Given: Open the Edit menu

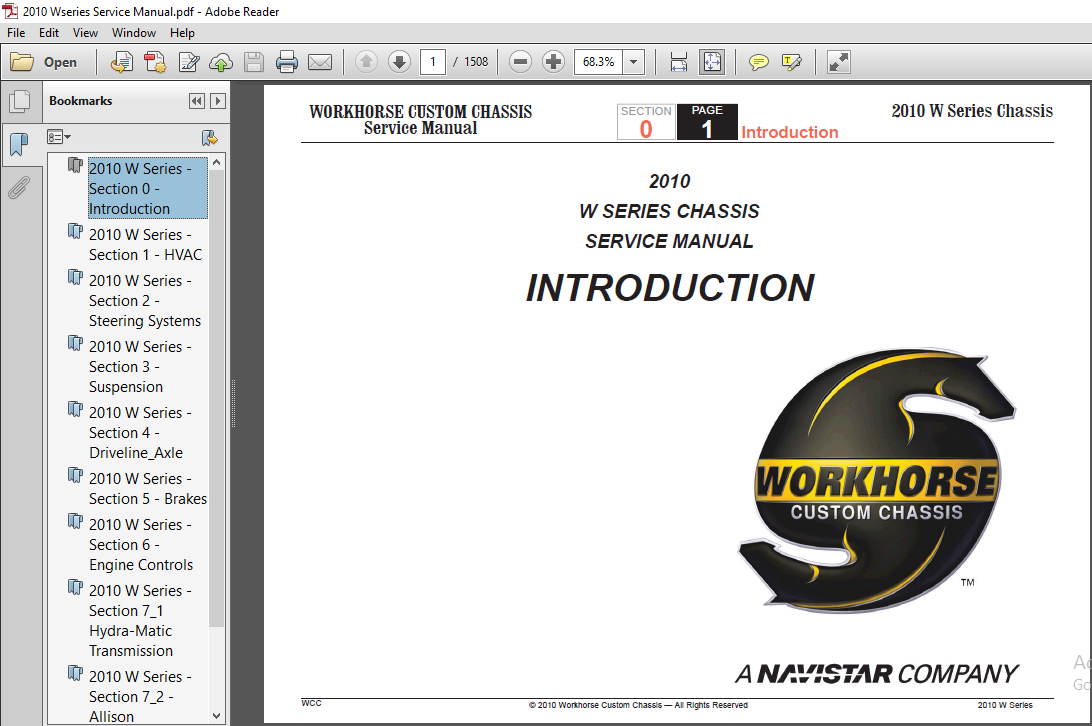Looking at the screenshot, I should click(49, 33).
